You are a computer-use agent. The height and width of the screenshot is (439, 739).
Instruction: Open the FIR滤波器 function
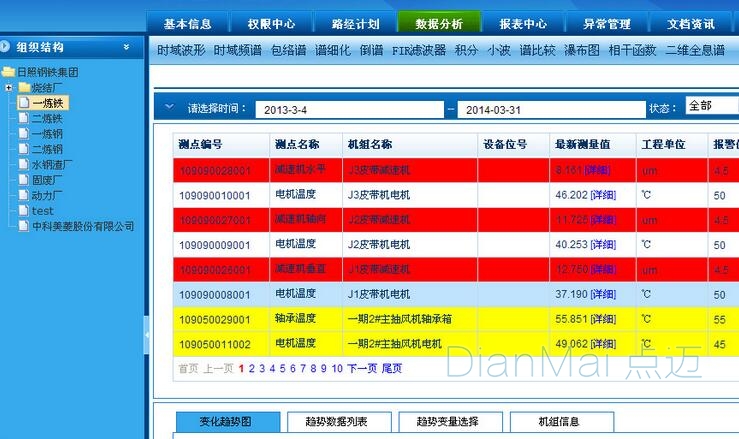tap(419, 50)
